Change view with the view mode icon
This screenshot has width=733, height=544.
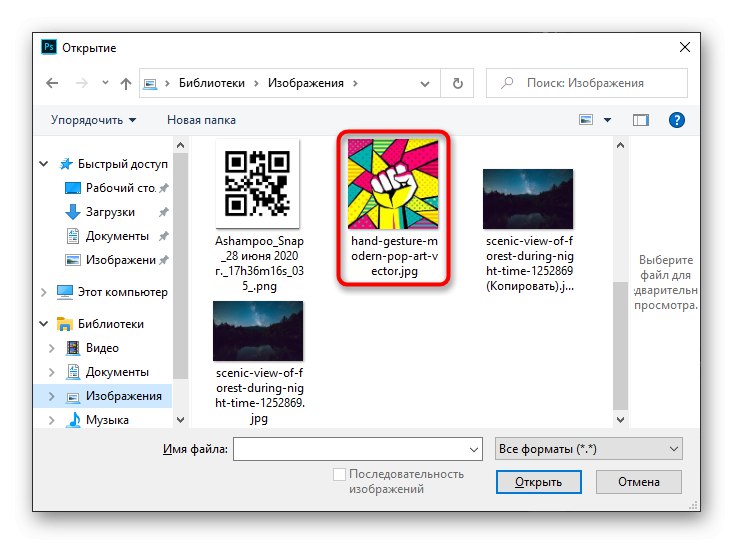click(586, 120)
